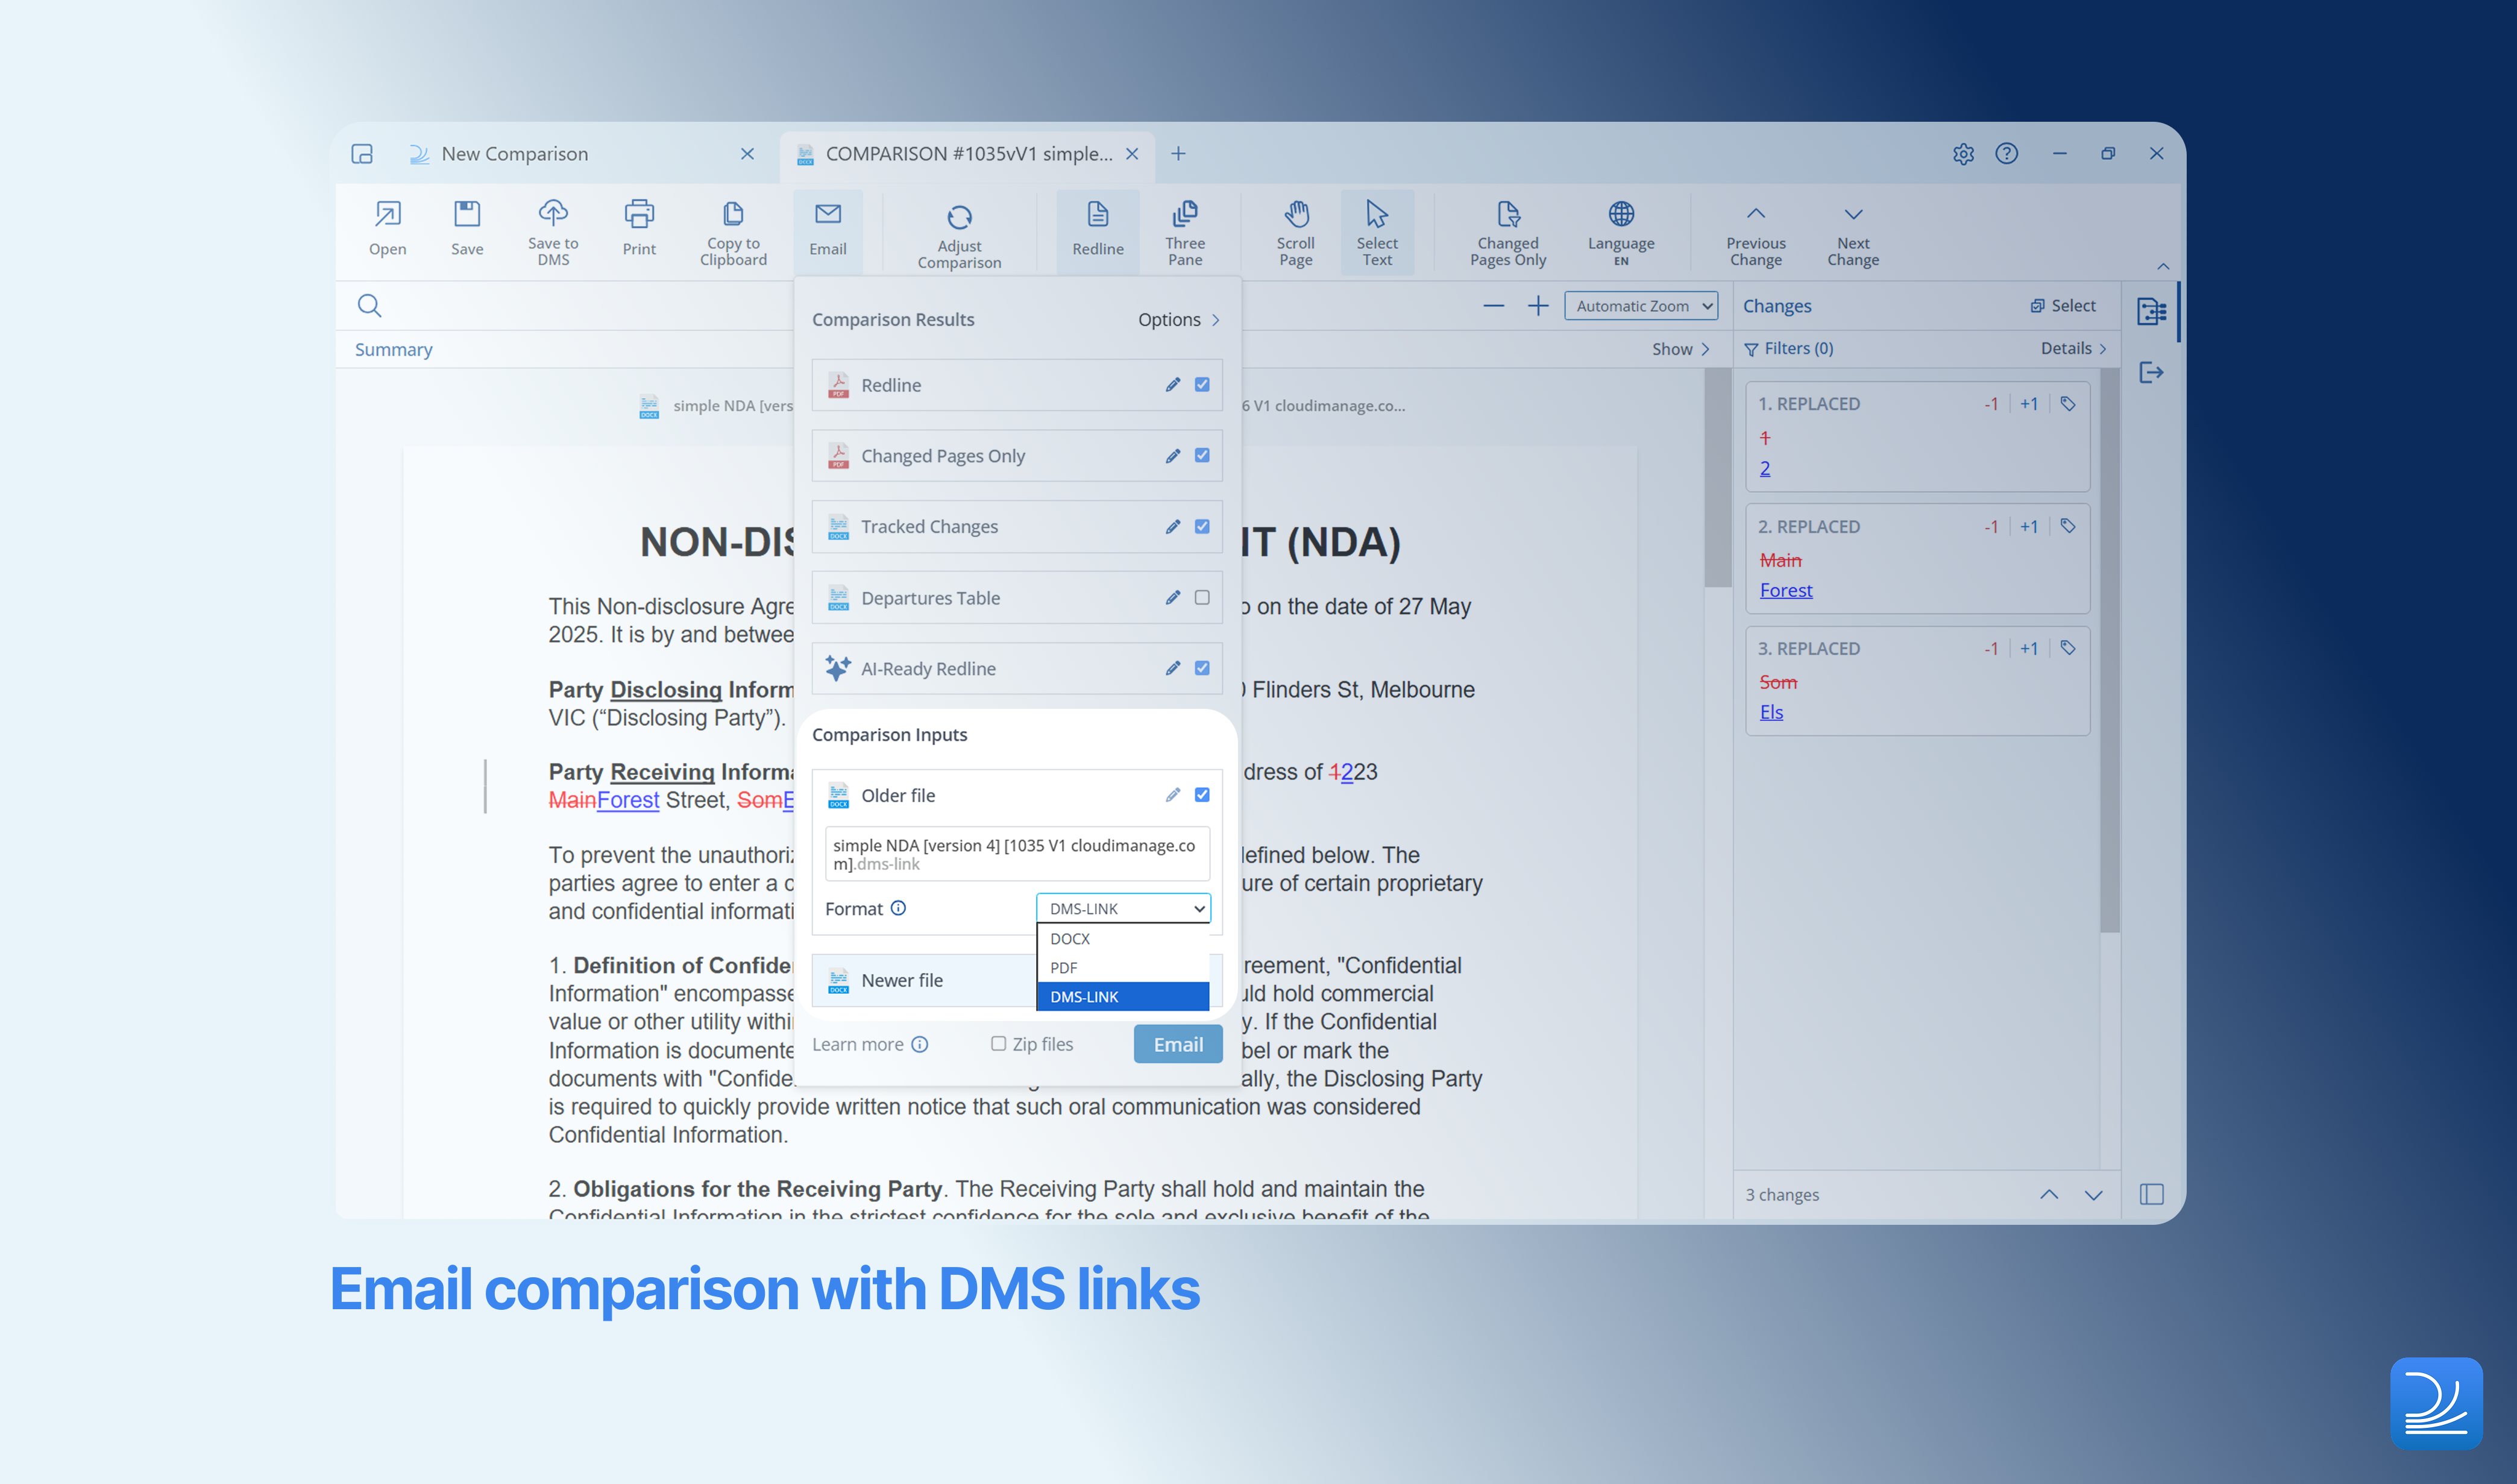Click tag icon on change 3
The height and width of the screenshot is (1484, 2517).
[x=2068, y=648]
